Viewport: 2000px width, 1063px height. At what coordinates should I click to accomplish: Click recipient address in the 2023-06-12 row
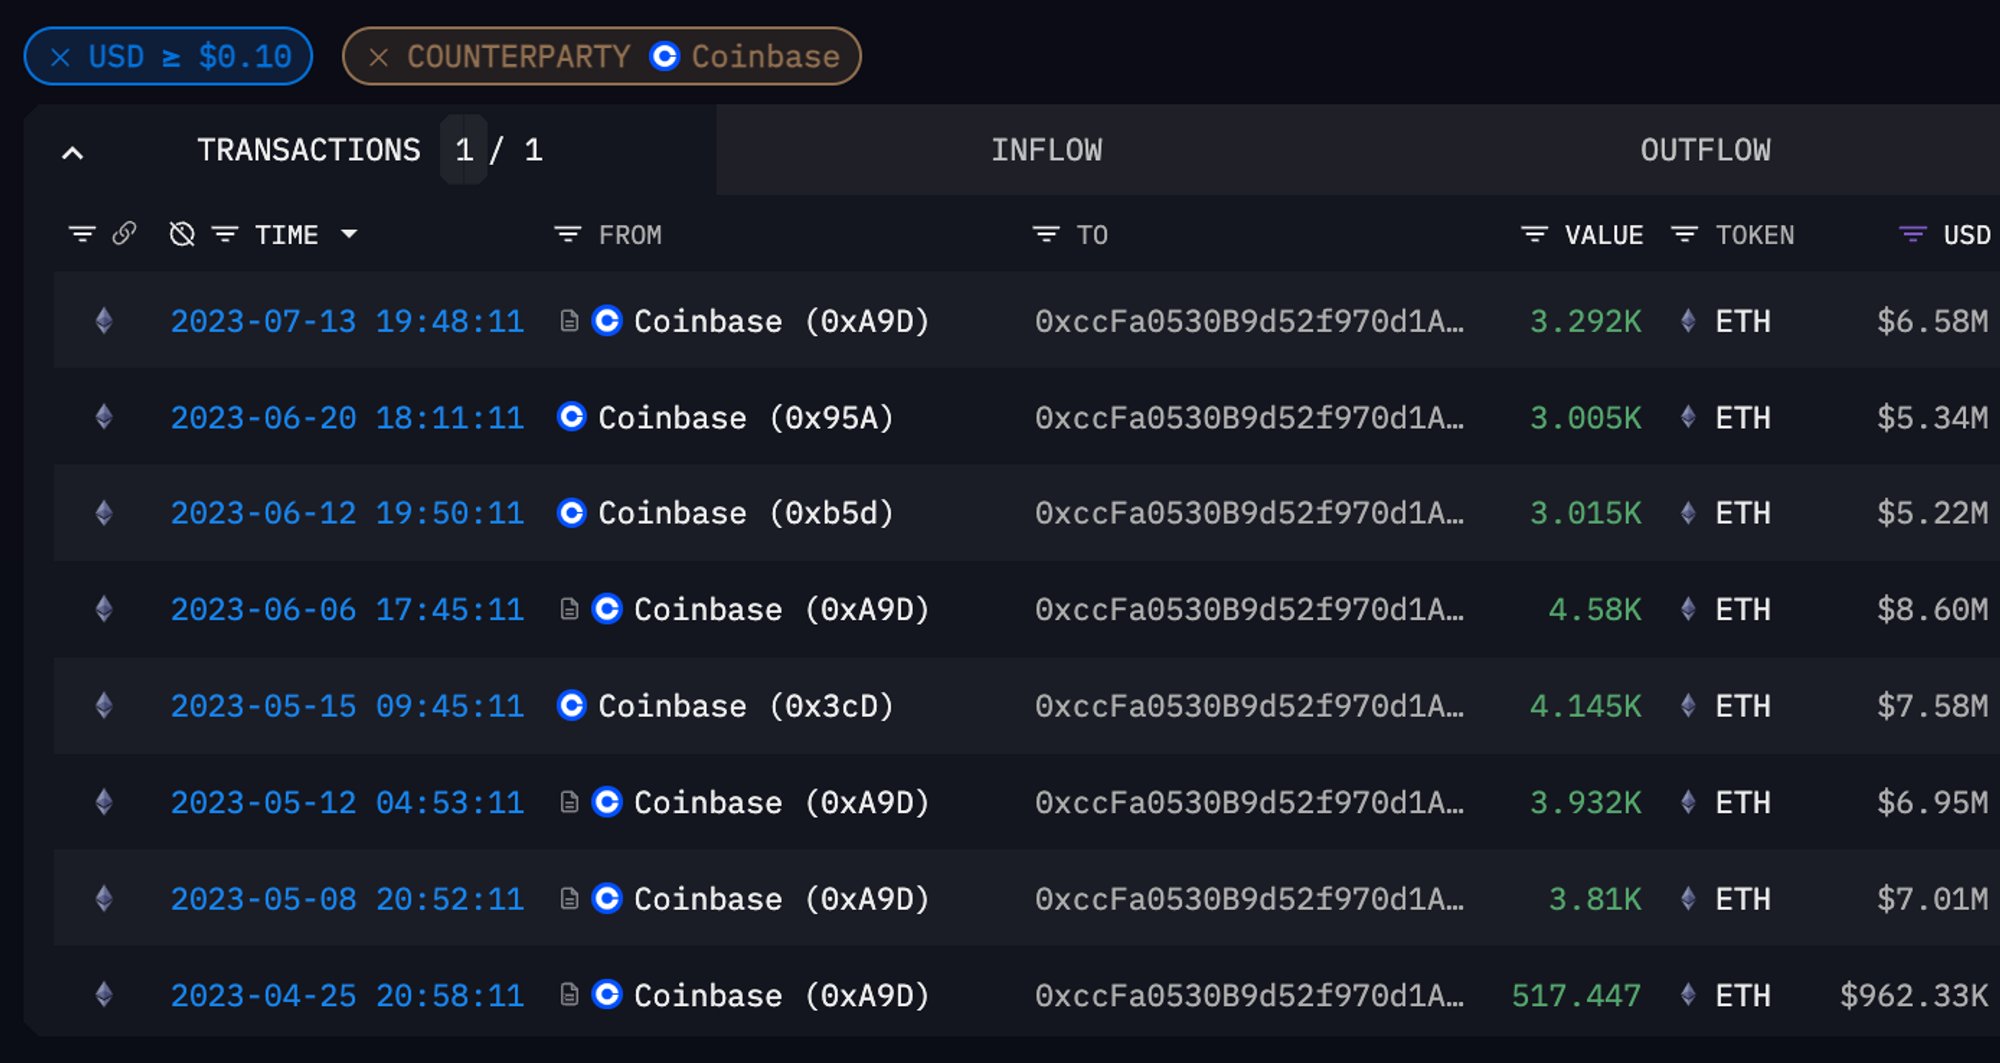(x=1249, y=513)
